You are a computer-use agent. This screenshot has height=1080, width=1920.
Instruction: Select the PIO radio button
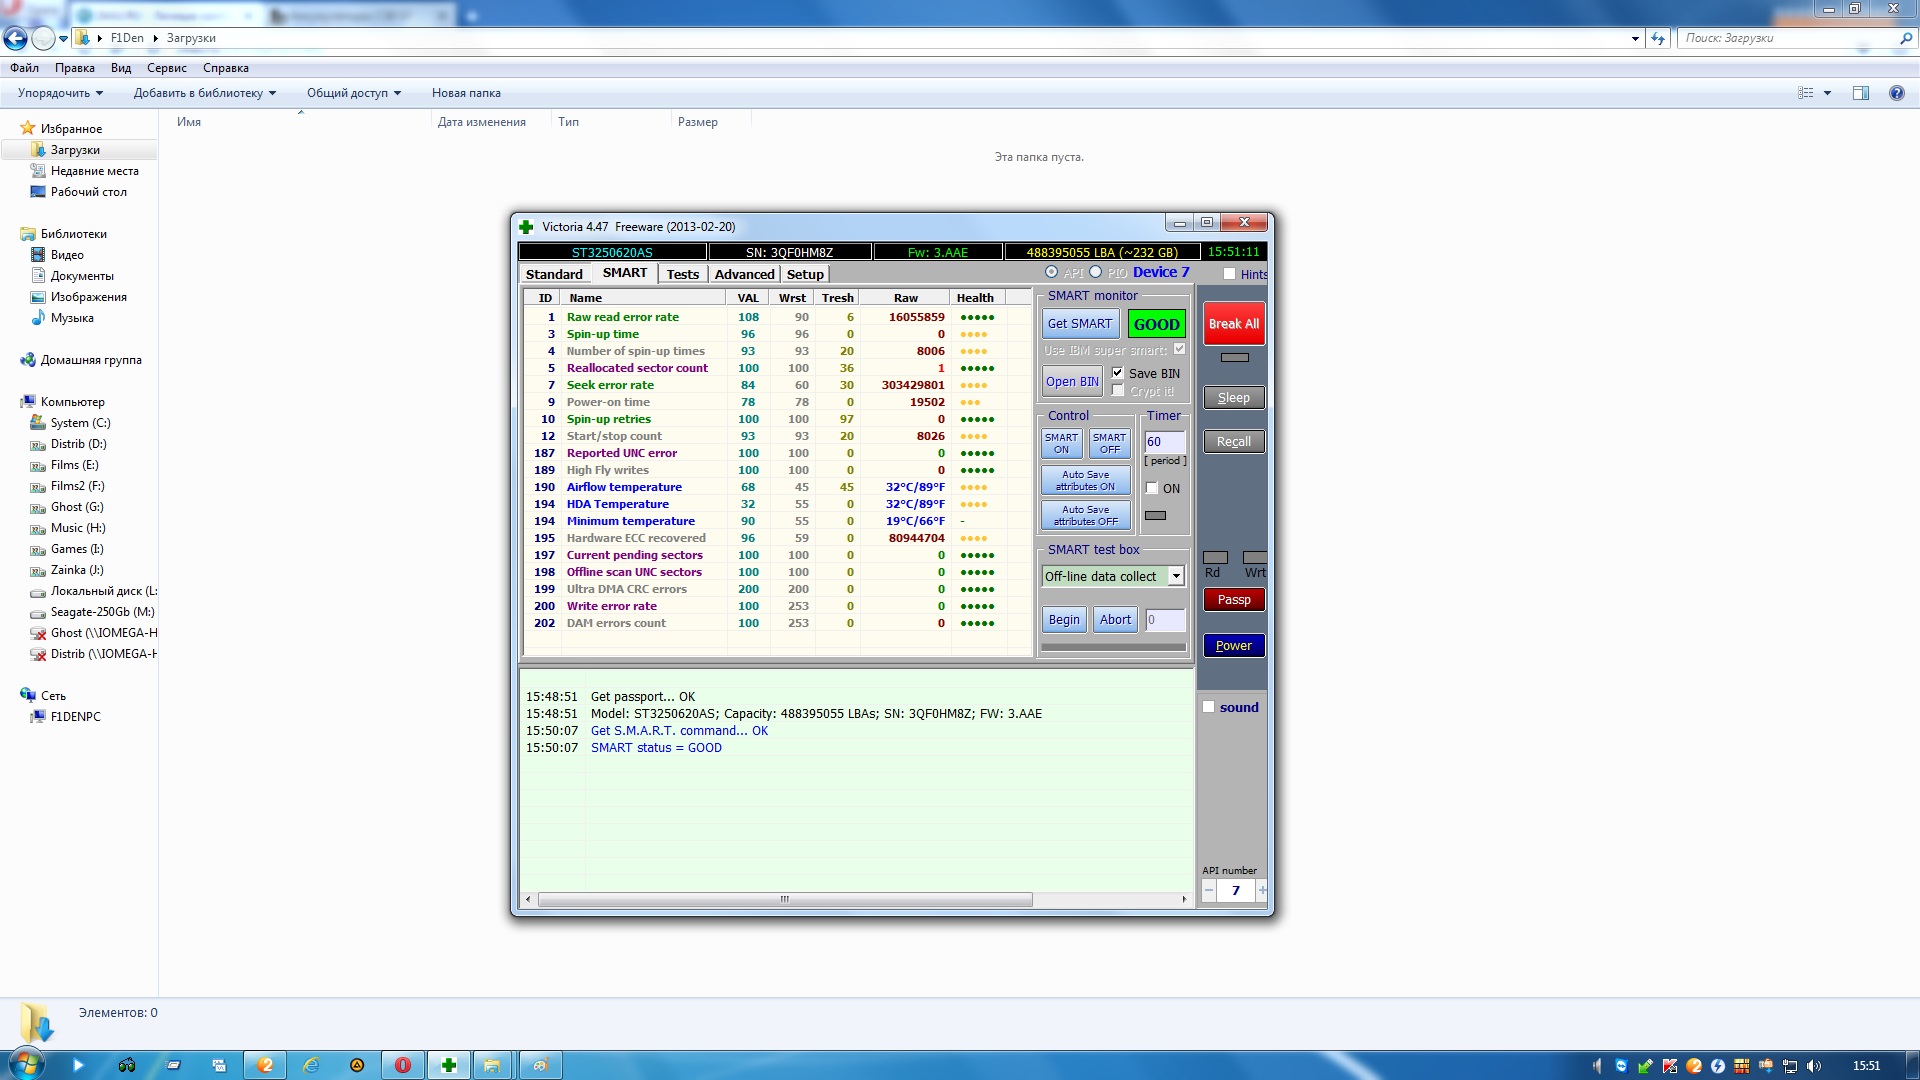1096,272
